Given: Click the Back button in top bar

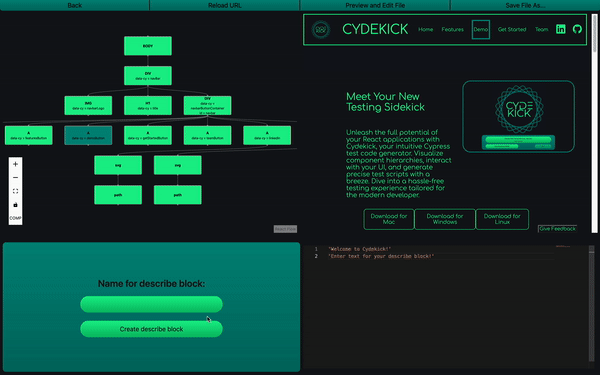Looking at the screenshot, I should (75, 5).
